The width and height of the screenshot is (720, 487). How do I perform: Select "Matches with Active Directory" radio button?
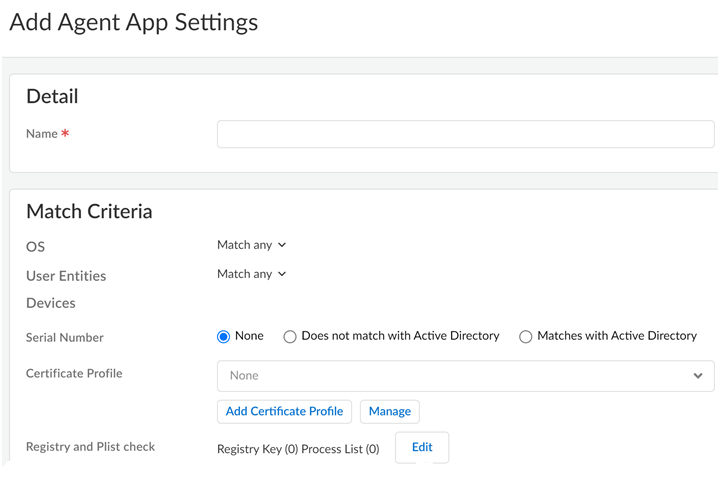[526, 337]
